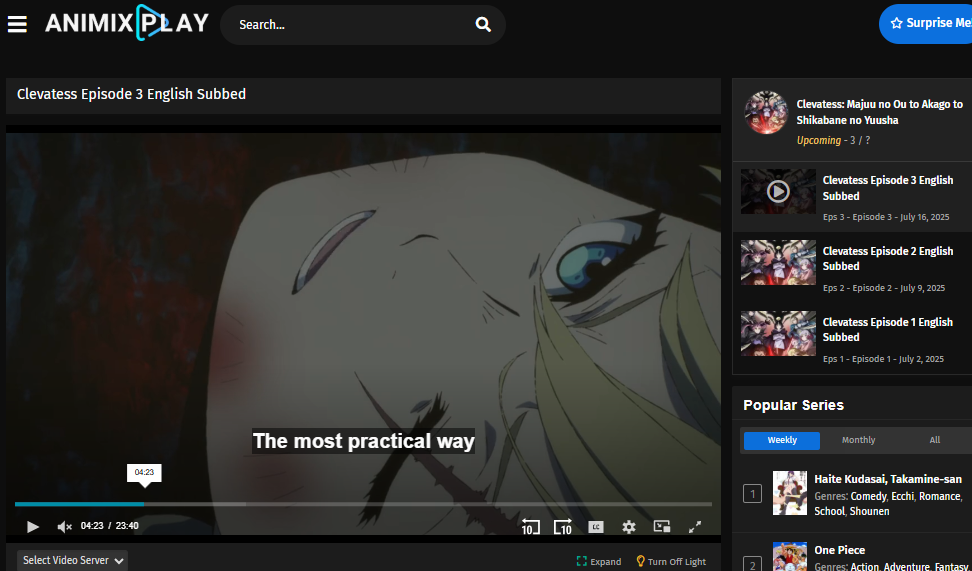
Task: Open Select Video Server dropdown
Action: 73,560
